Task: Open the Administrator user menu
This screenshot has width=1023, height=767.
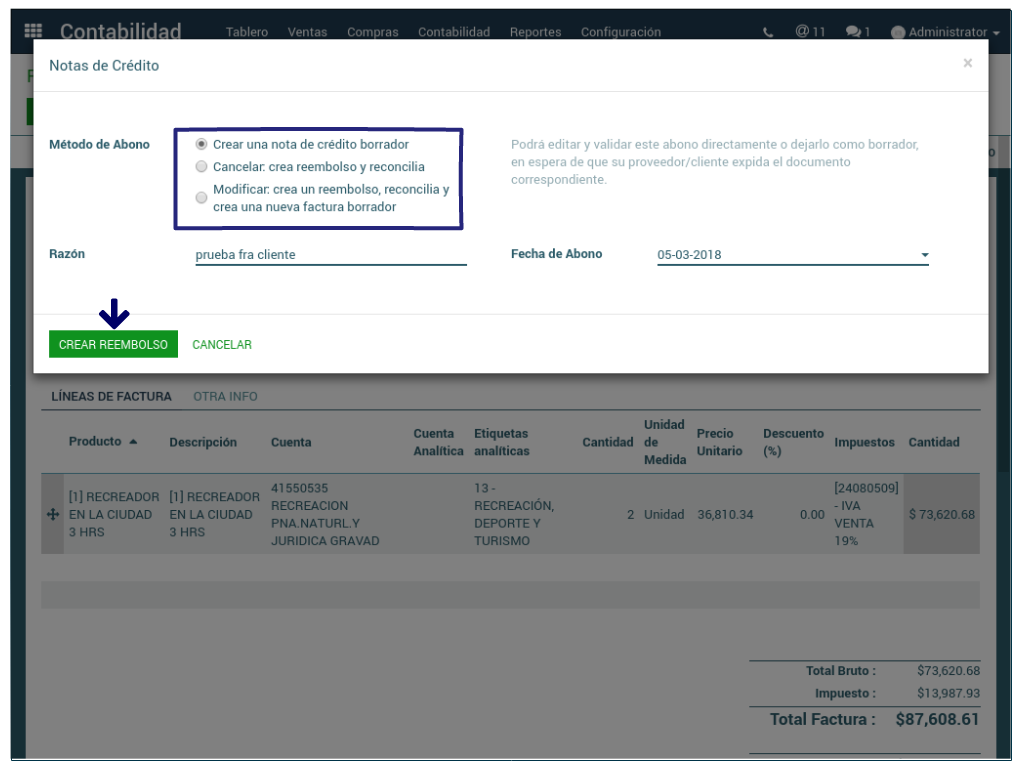Action: [x=945, y=32]
